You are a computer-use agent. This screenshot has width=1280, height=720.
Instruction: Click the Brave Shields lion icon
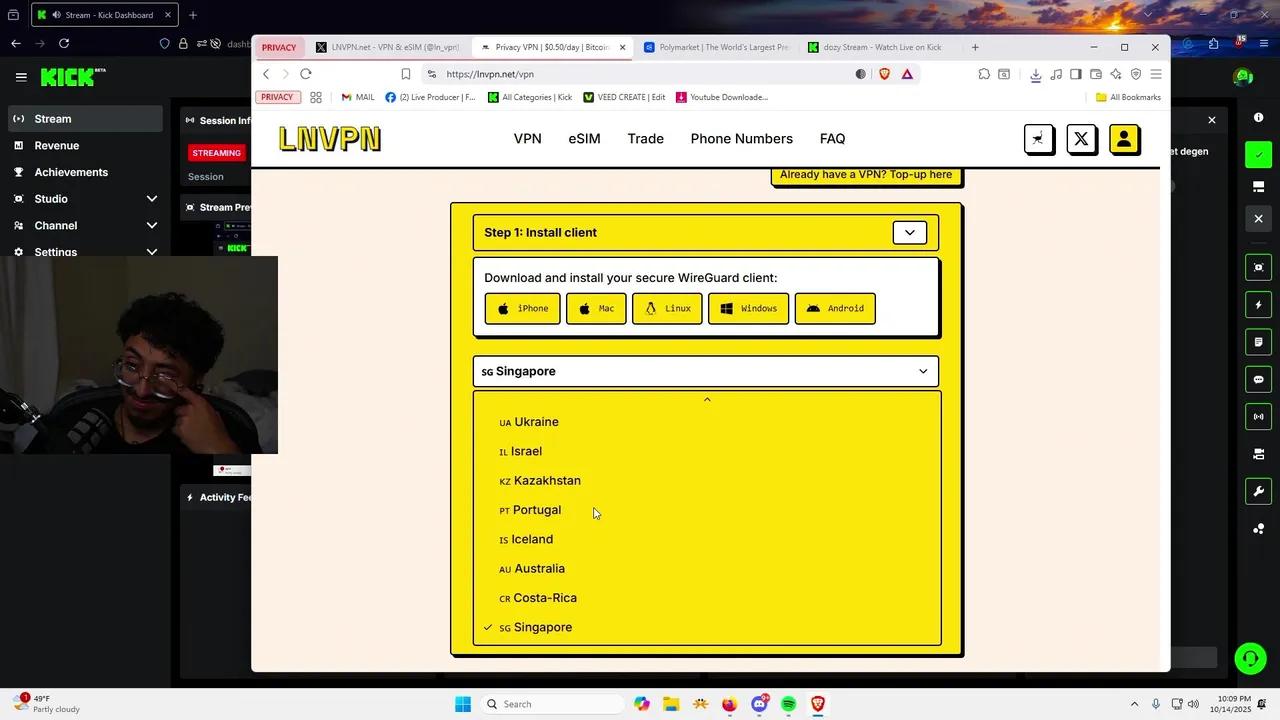coord(884,74)
